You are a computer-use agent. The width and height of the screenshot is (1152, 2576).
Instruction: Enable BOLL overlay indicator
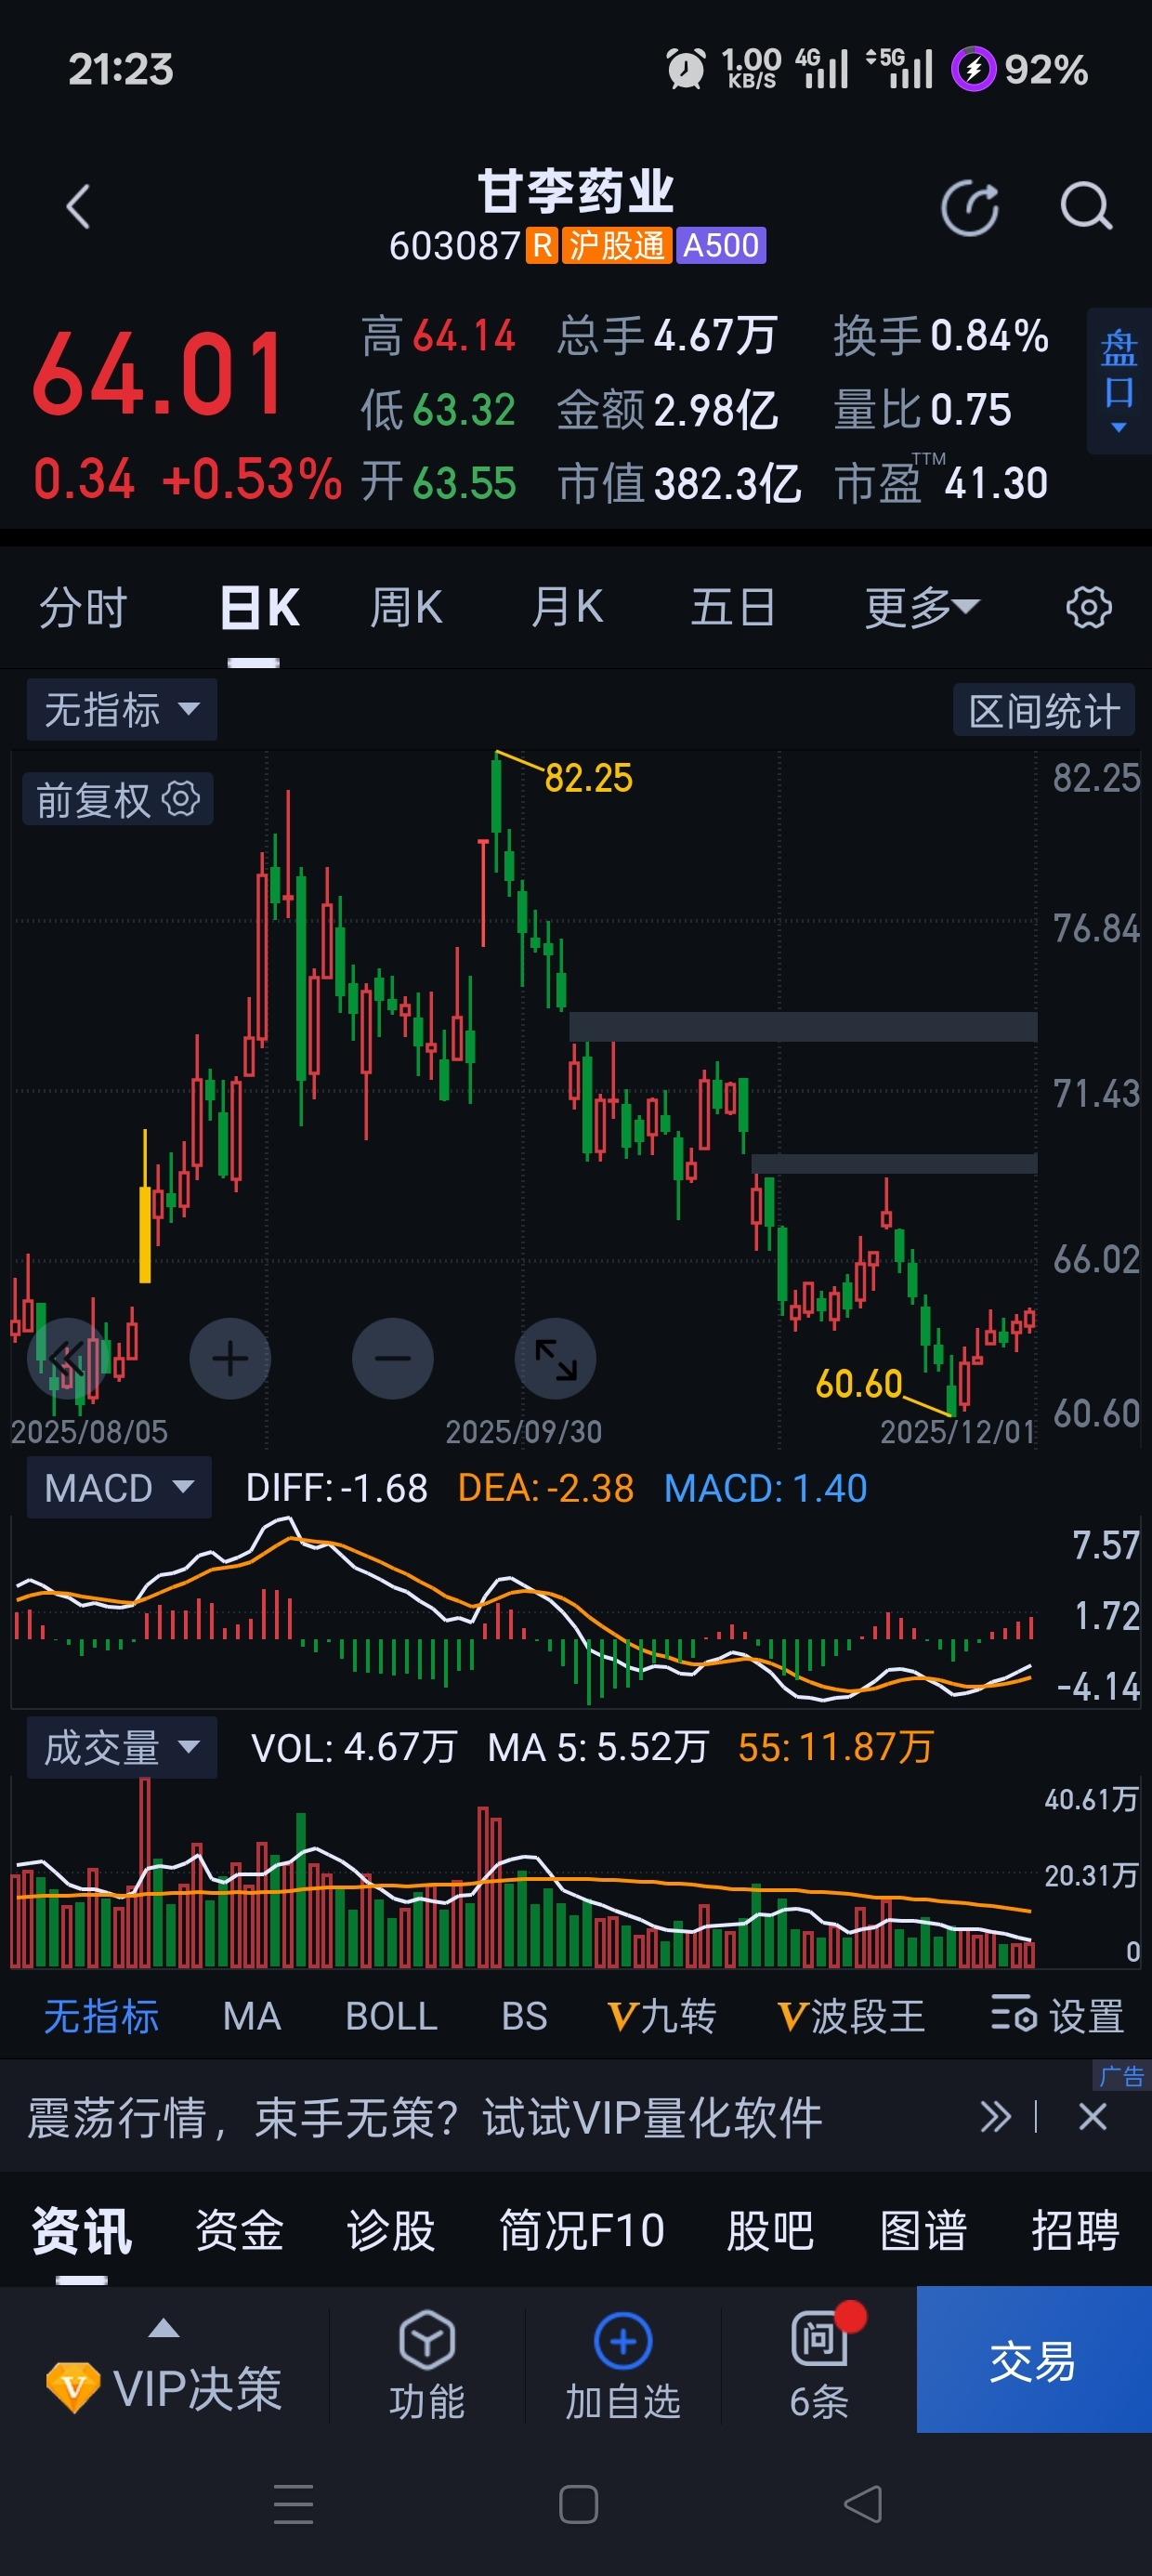391,2016
